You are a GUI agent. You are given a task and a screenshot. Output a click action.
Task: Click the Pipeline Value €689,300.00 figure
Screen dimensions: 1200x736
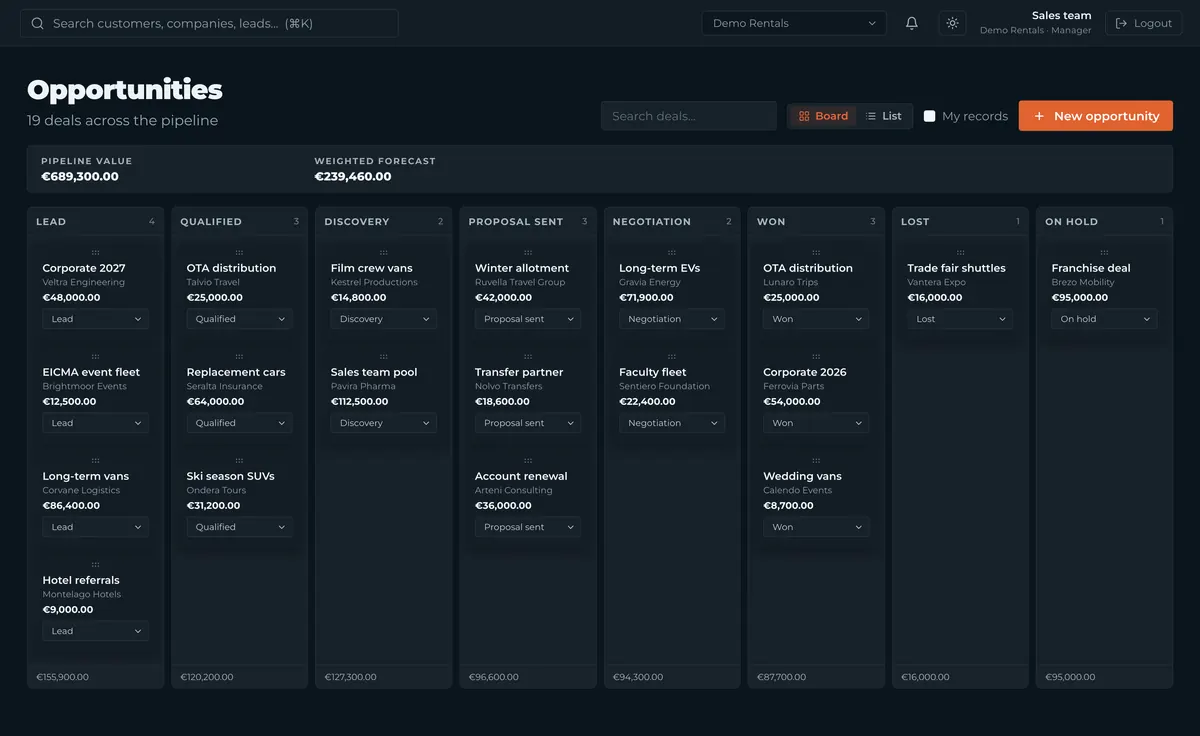pos(80,176)
